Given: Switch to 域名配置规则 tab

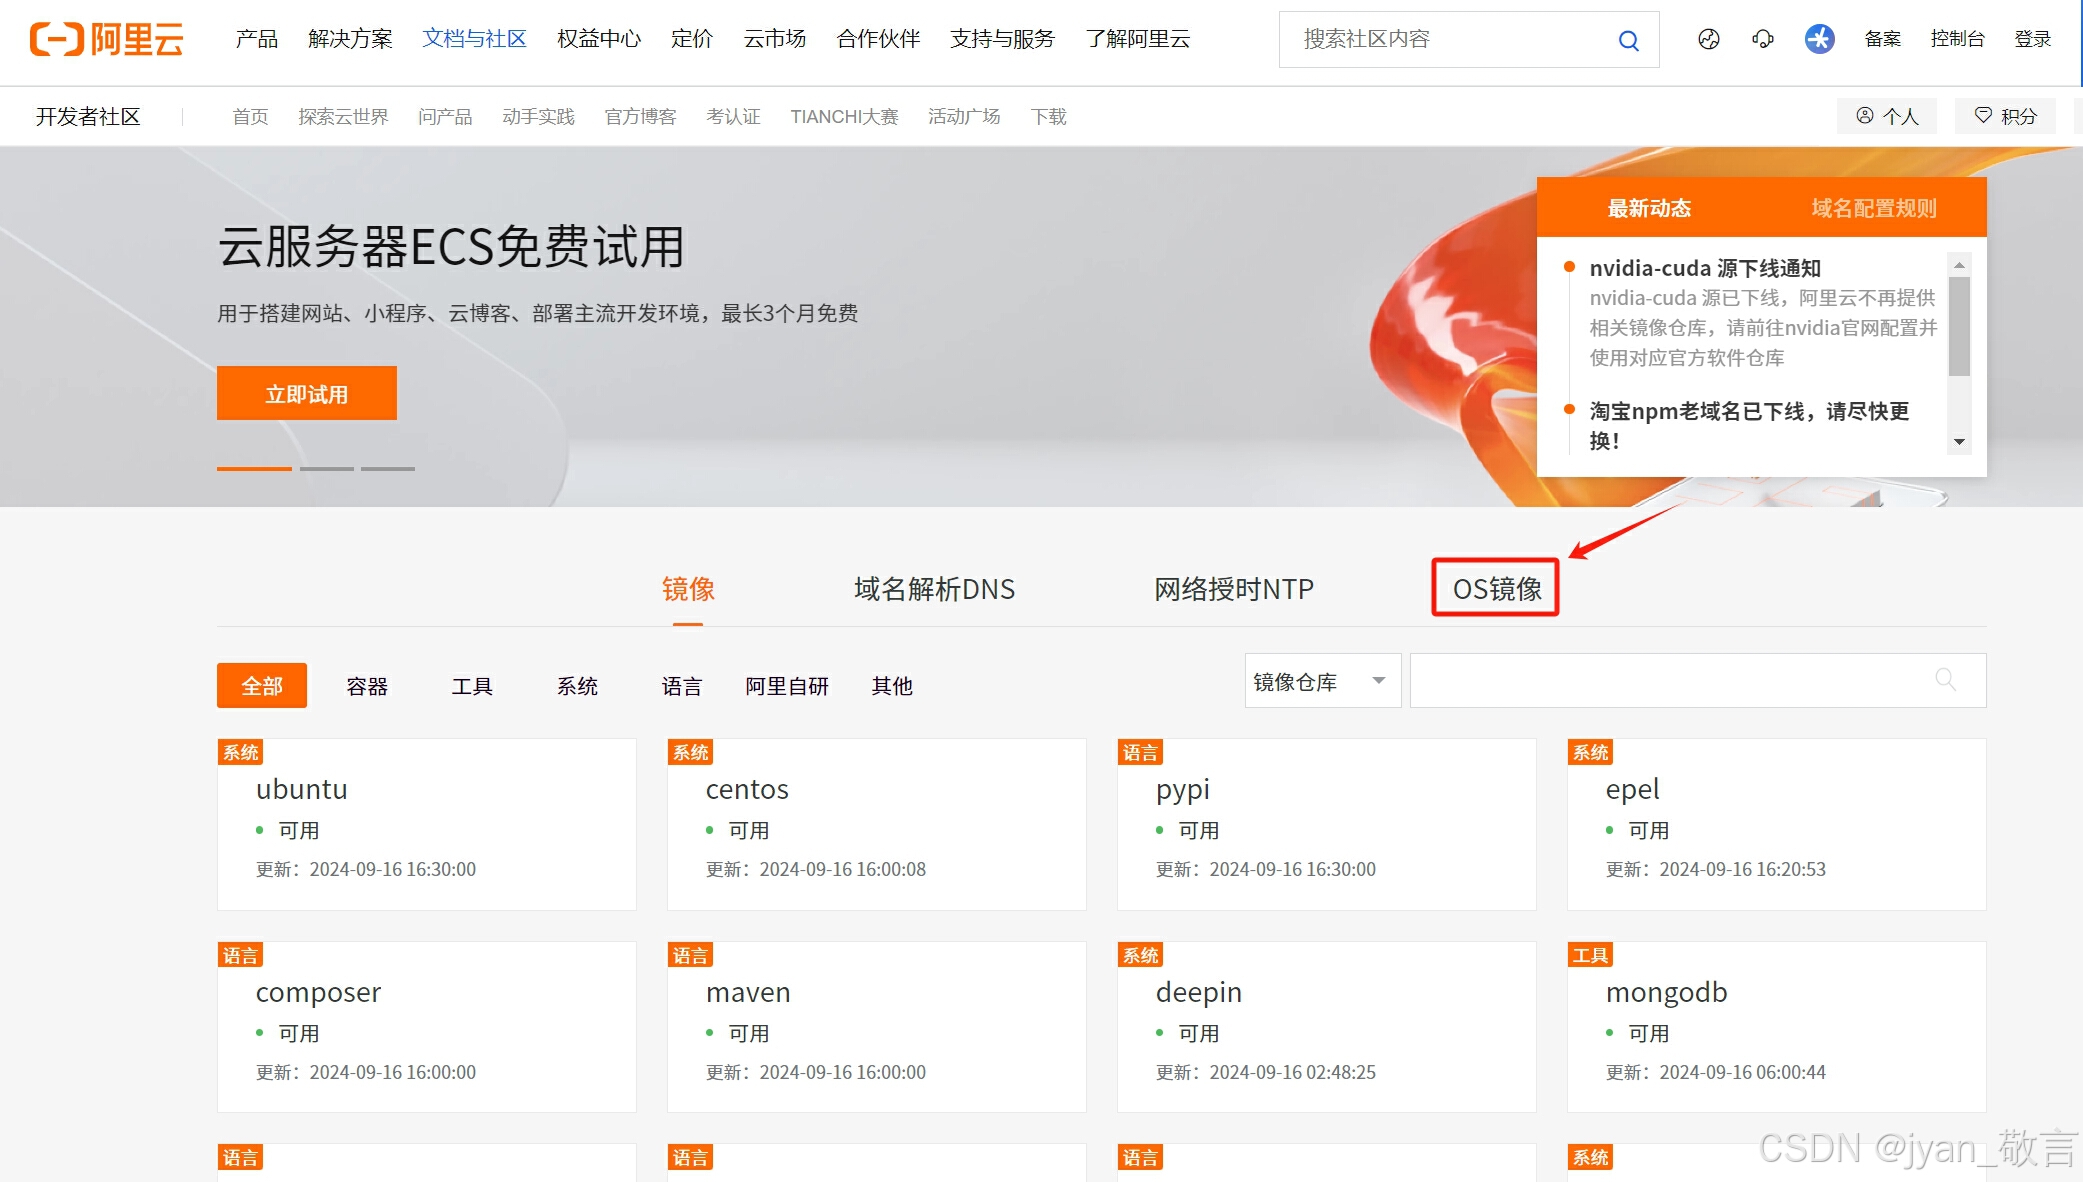Looking at the screenshot, I should coord(1873,208).
